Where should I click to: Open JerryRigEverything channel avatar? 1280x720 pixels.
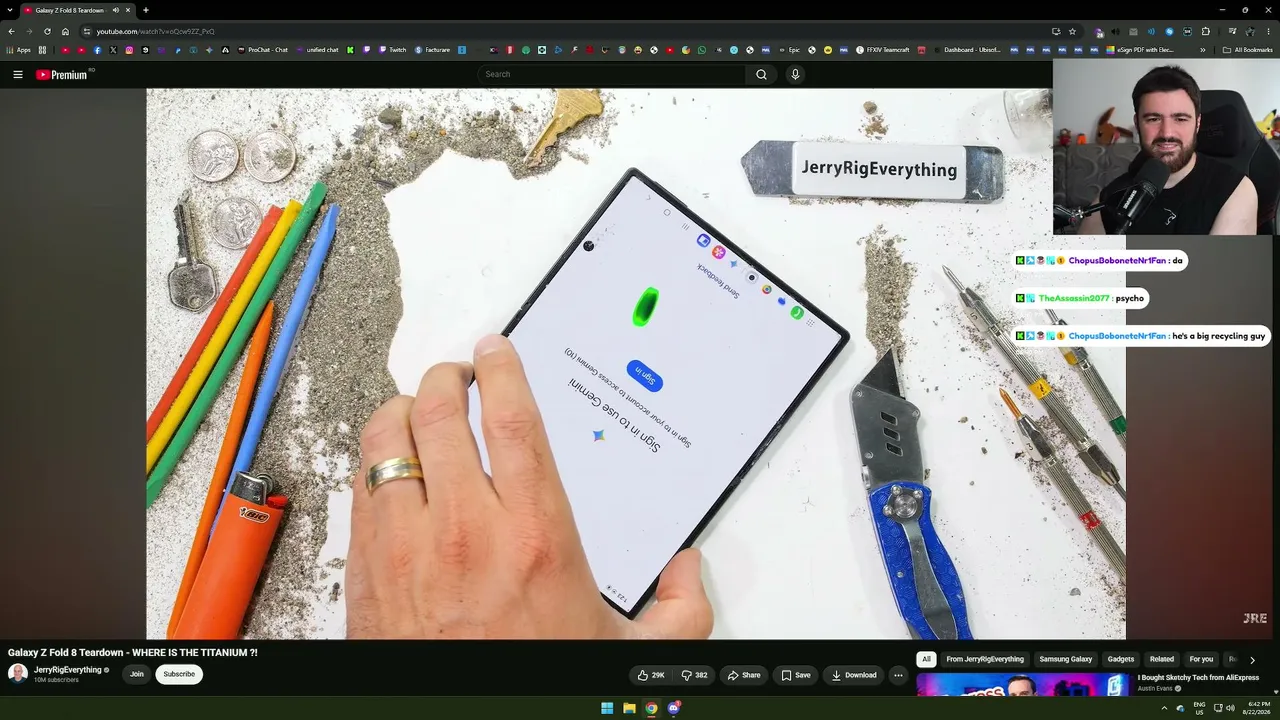[18, 674]
